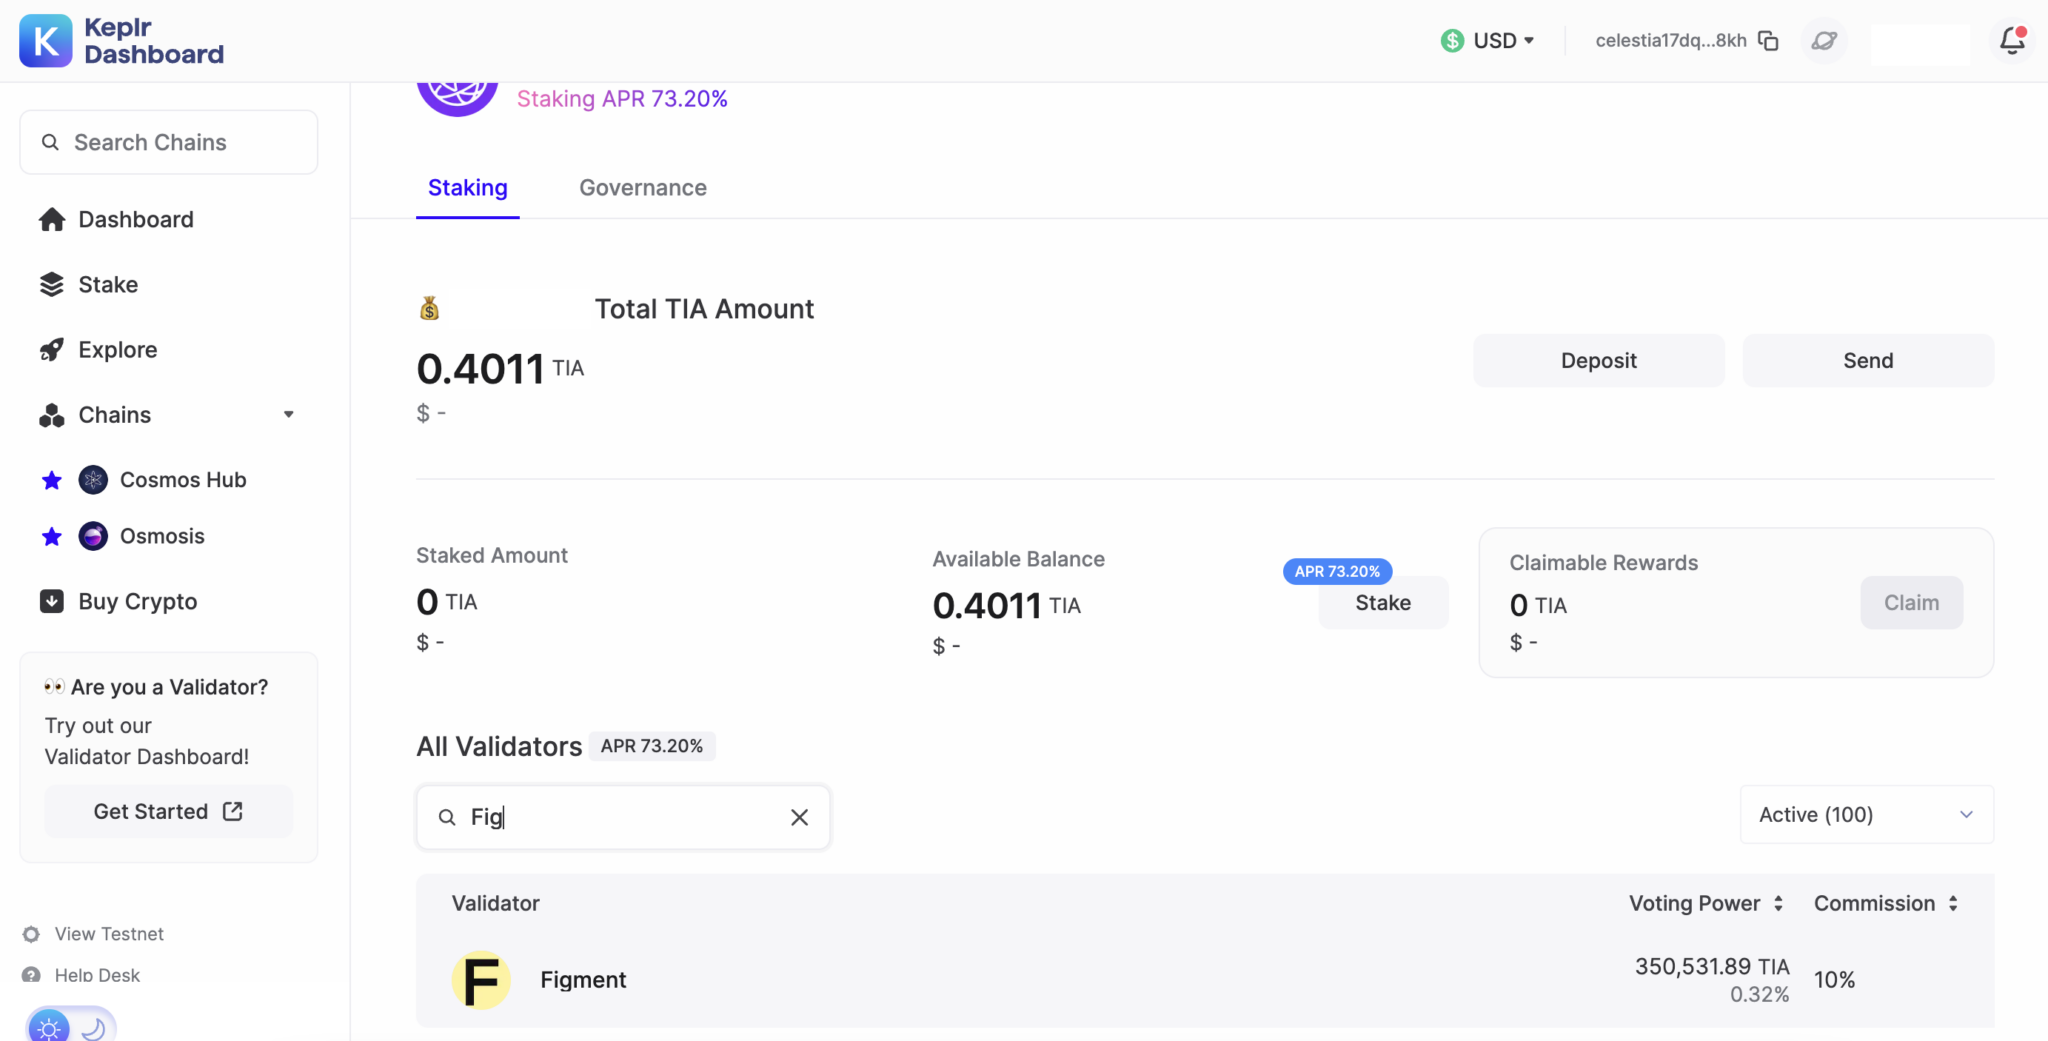Copy the celestia wallet address
Image resolution: width=2048 pixels, height=1041 pixels.
point(1769,40)
